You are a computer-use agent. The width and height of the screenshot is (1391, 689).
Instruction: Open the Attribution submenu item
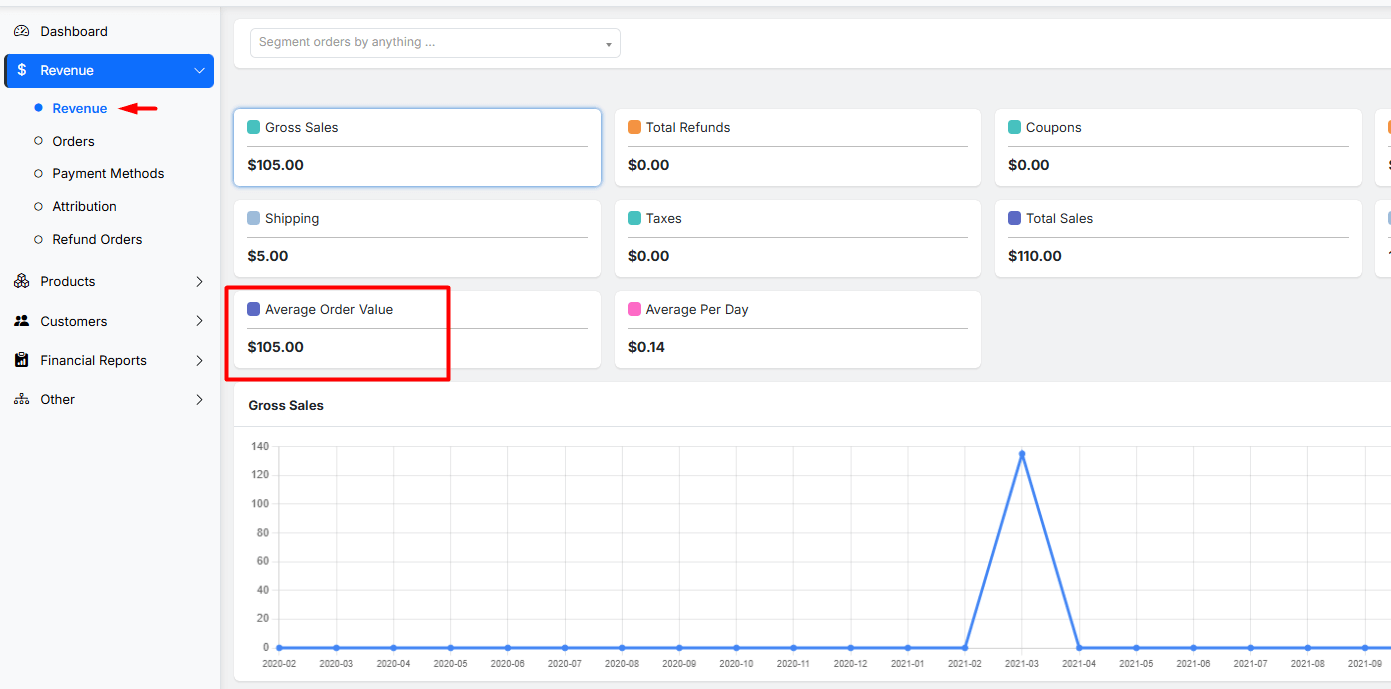[x=84, y=206]
